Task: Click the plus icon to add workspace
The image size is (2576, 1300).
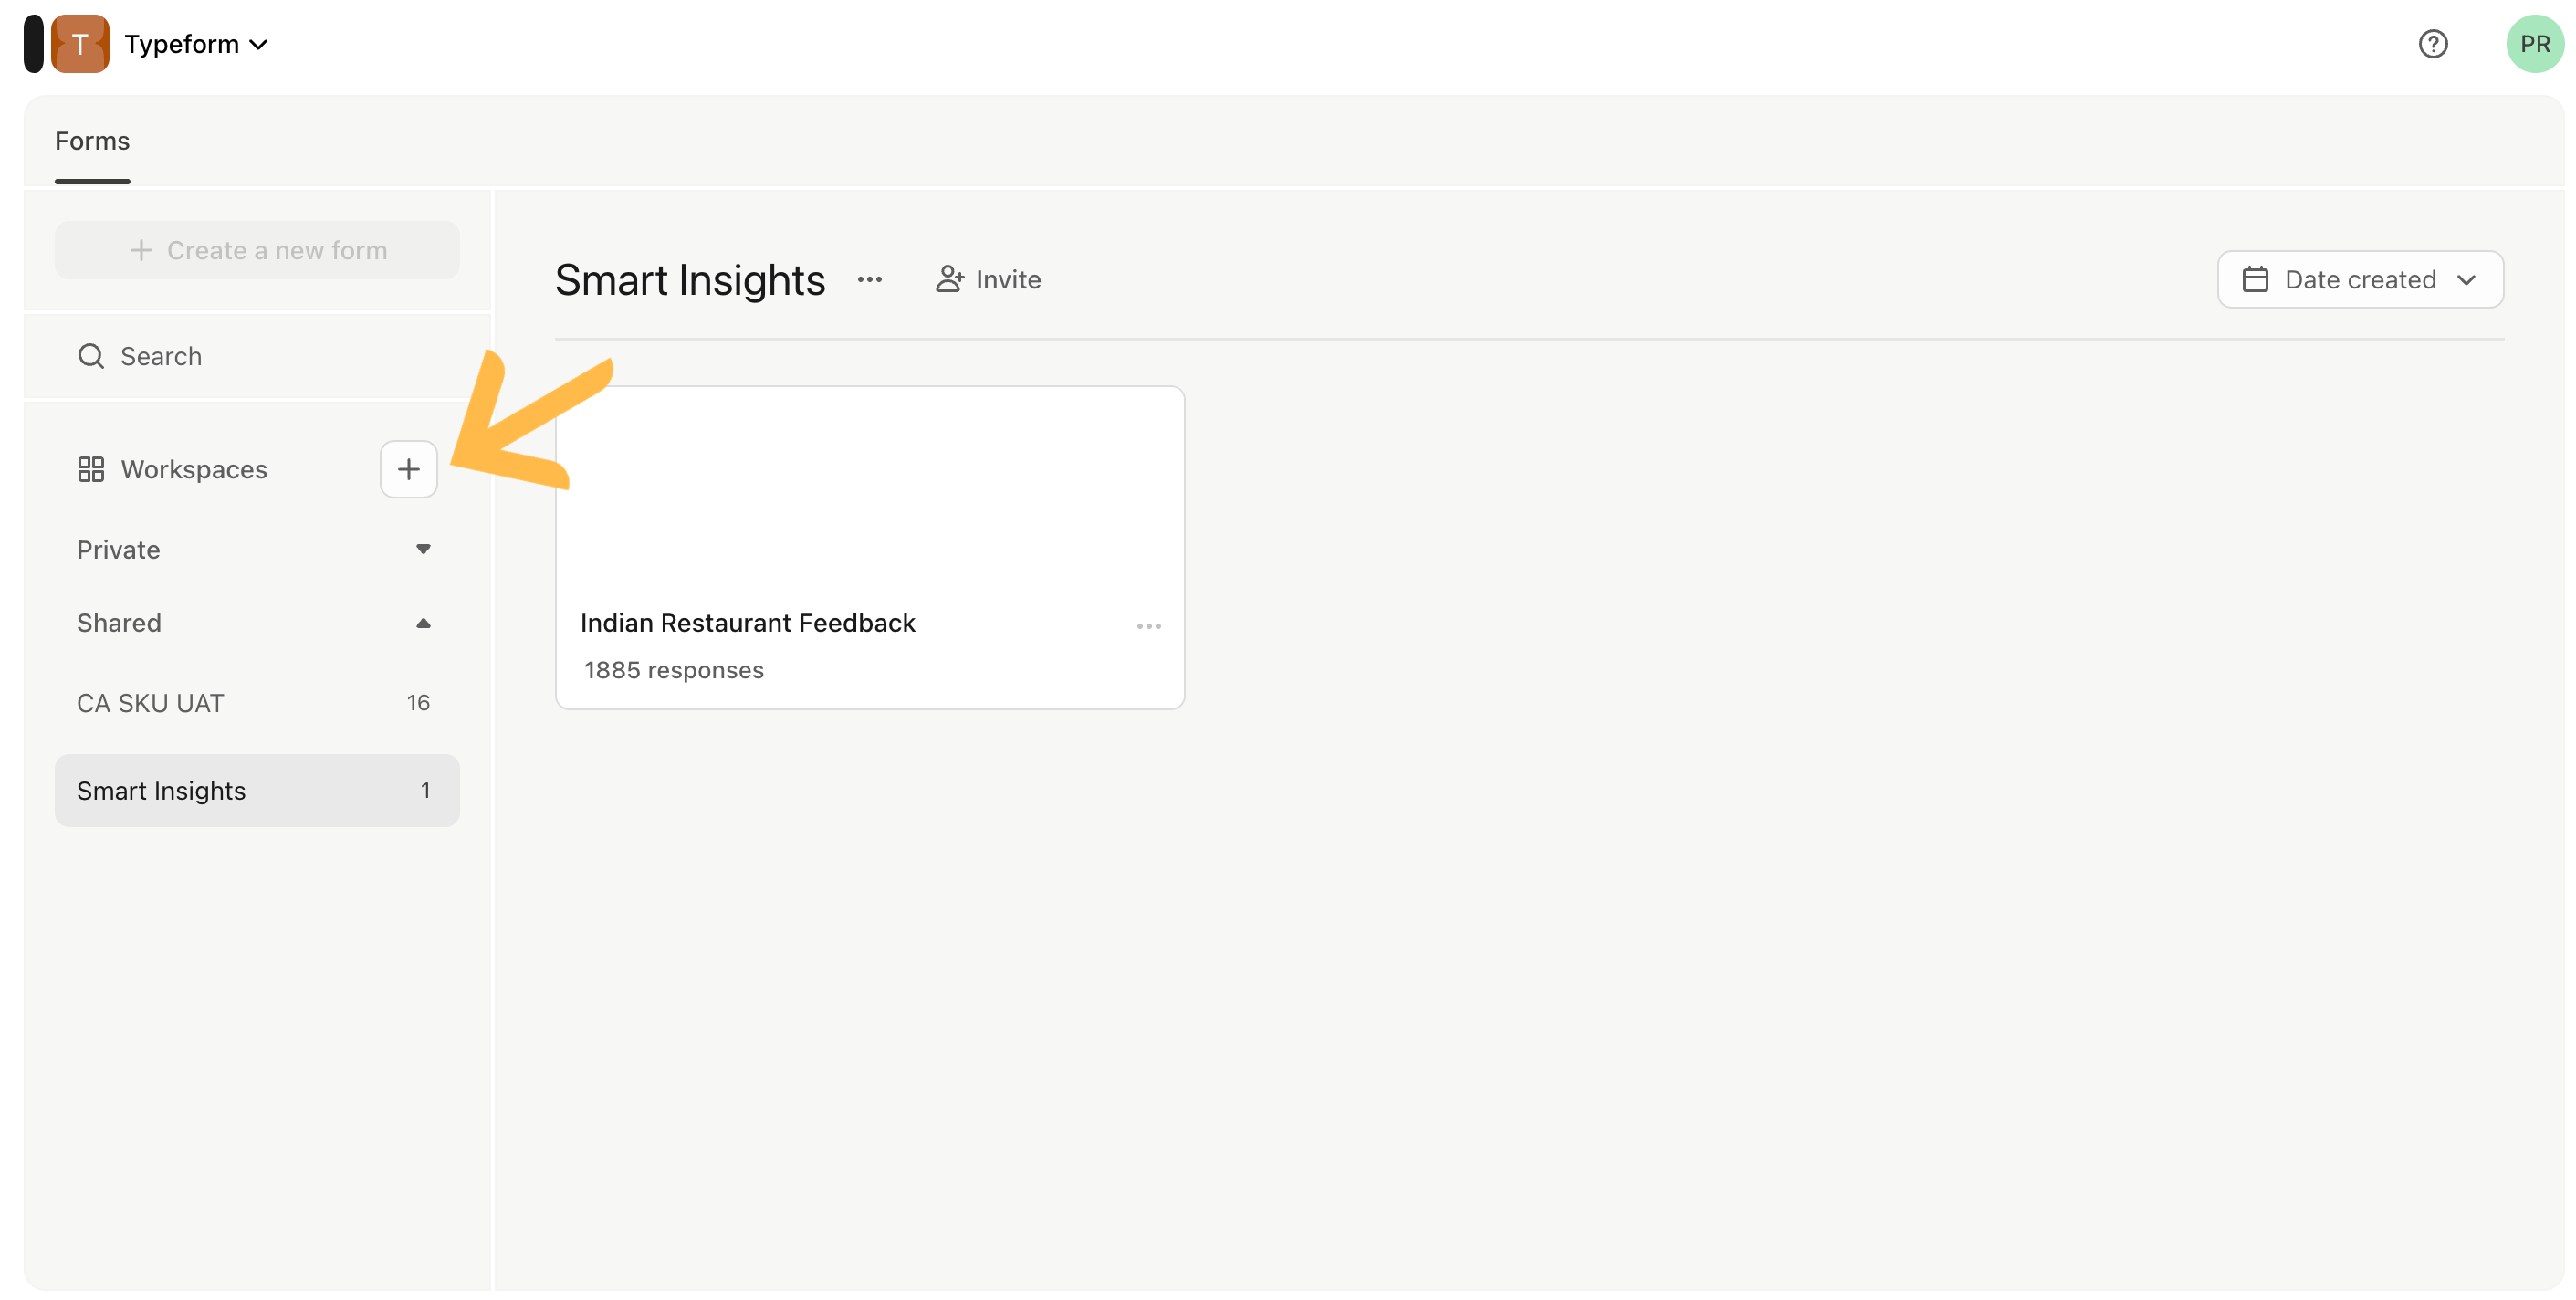Action: 408,469
